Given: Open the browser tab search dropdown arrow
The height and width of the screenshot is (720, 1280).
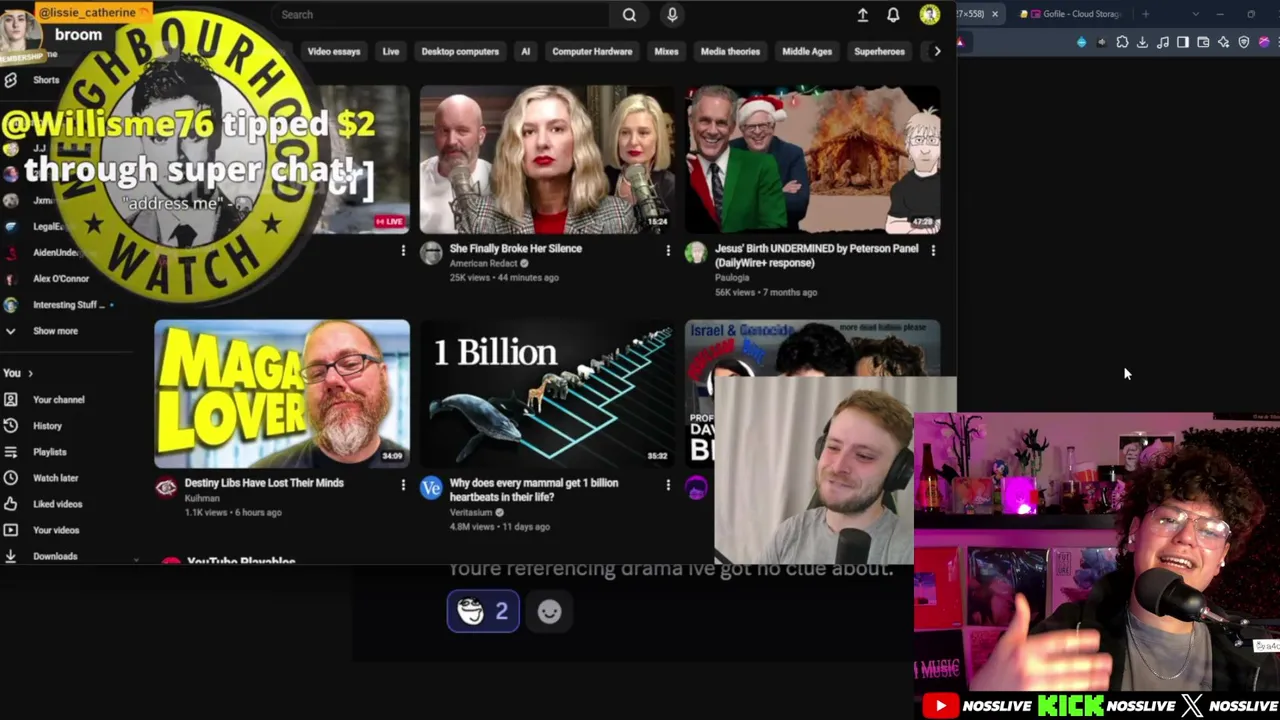Looking at the screenshot, I should pos(1196,14).
